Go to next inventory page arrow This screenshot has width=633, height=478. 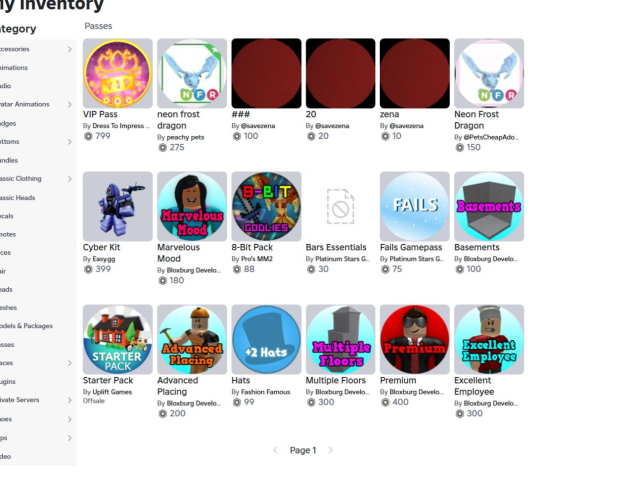(x=330, y=450)
